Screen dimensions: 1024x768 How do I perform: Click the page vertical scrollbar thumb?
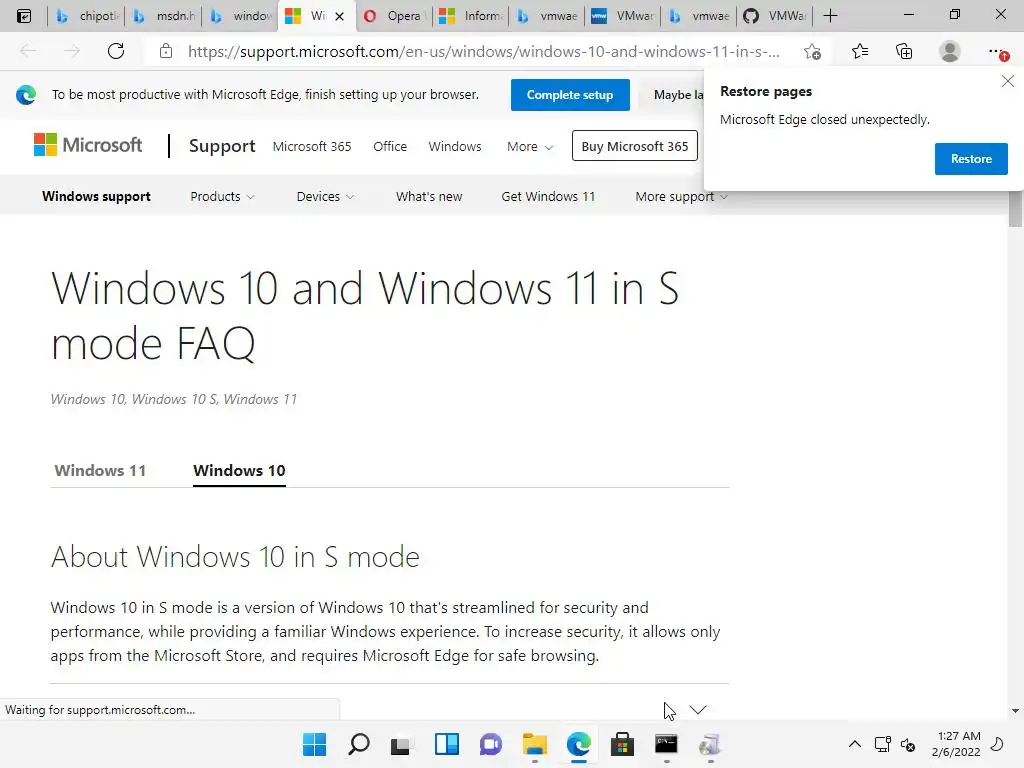1015,210
